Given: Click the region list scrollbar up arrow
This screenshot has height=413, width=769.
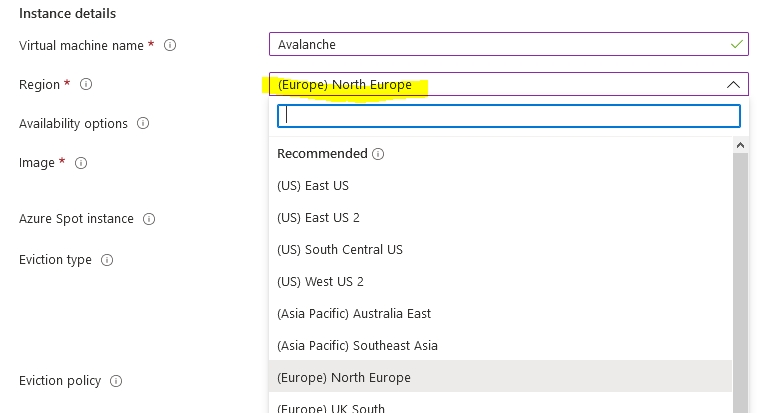Looking at the screenshot, I should click(x=741, y=146).
